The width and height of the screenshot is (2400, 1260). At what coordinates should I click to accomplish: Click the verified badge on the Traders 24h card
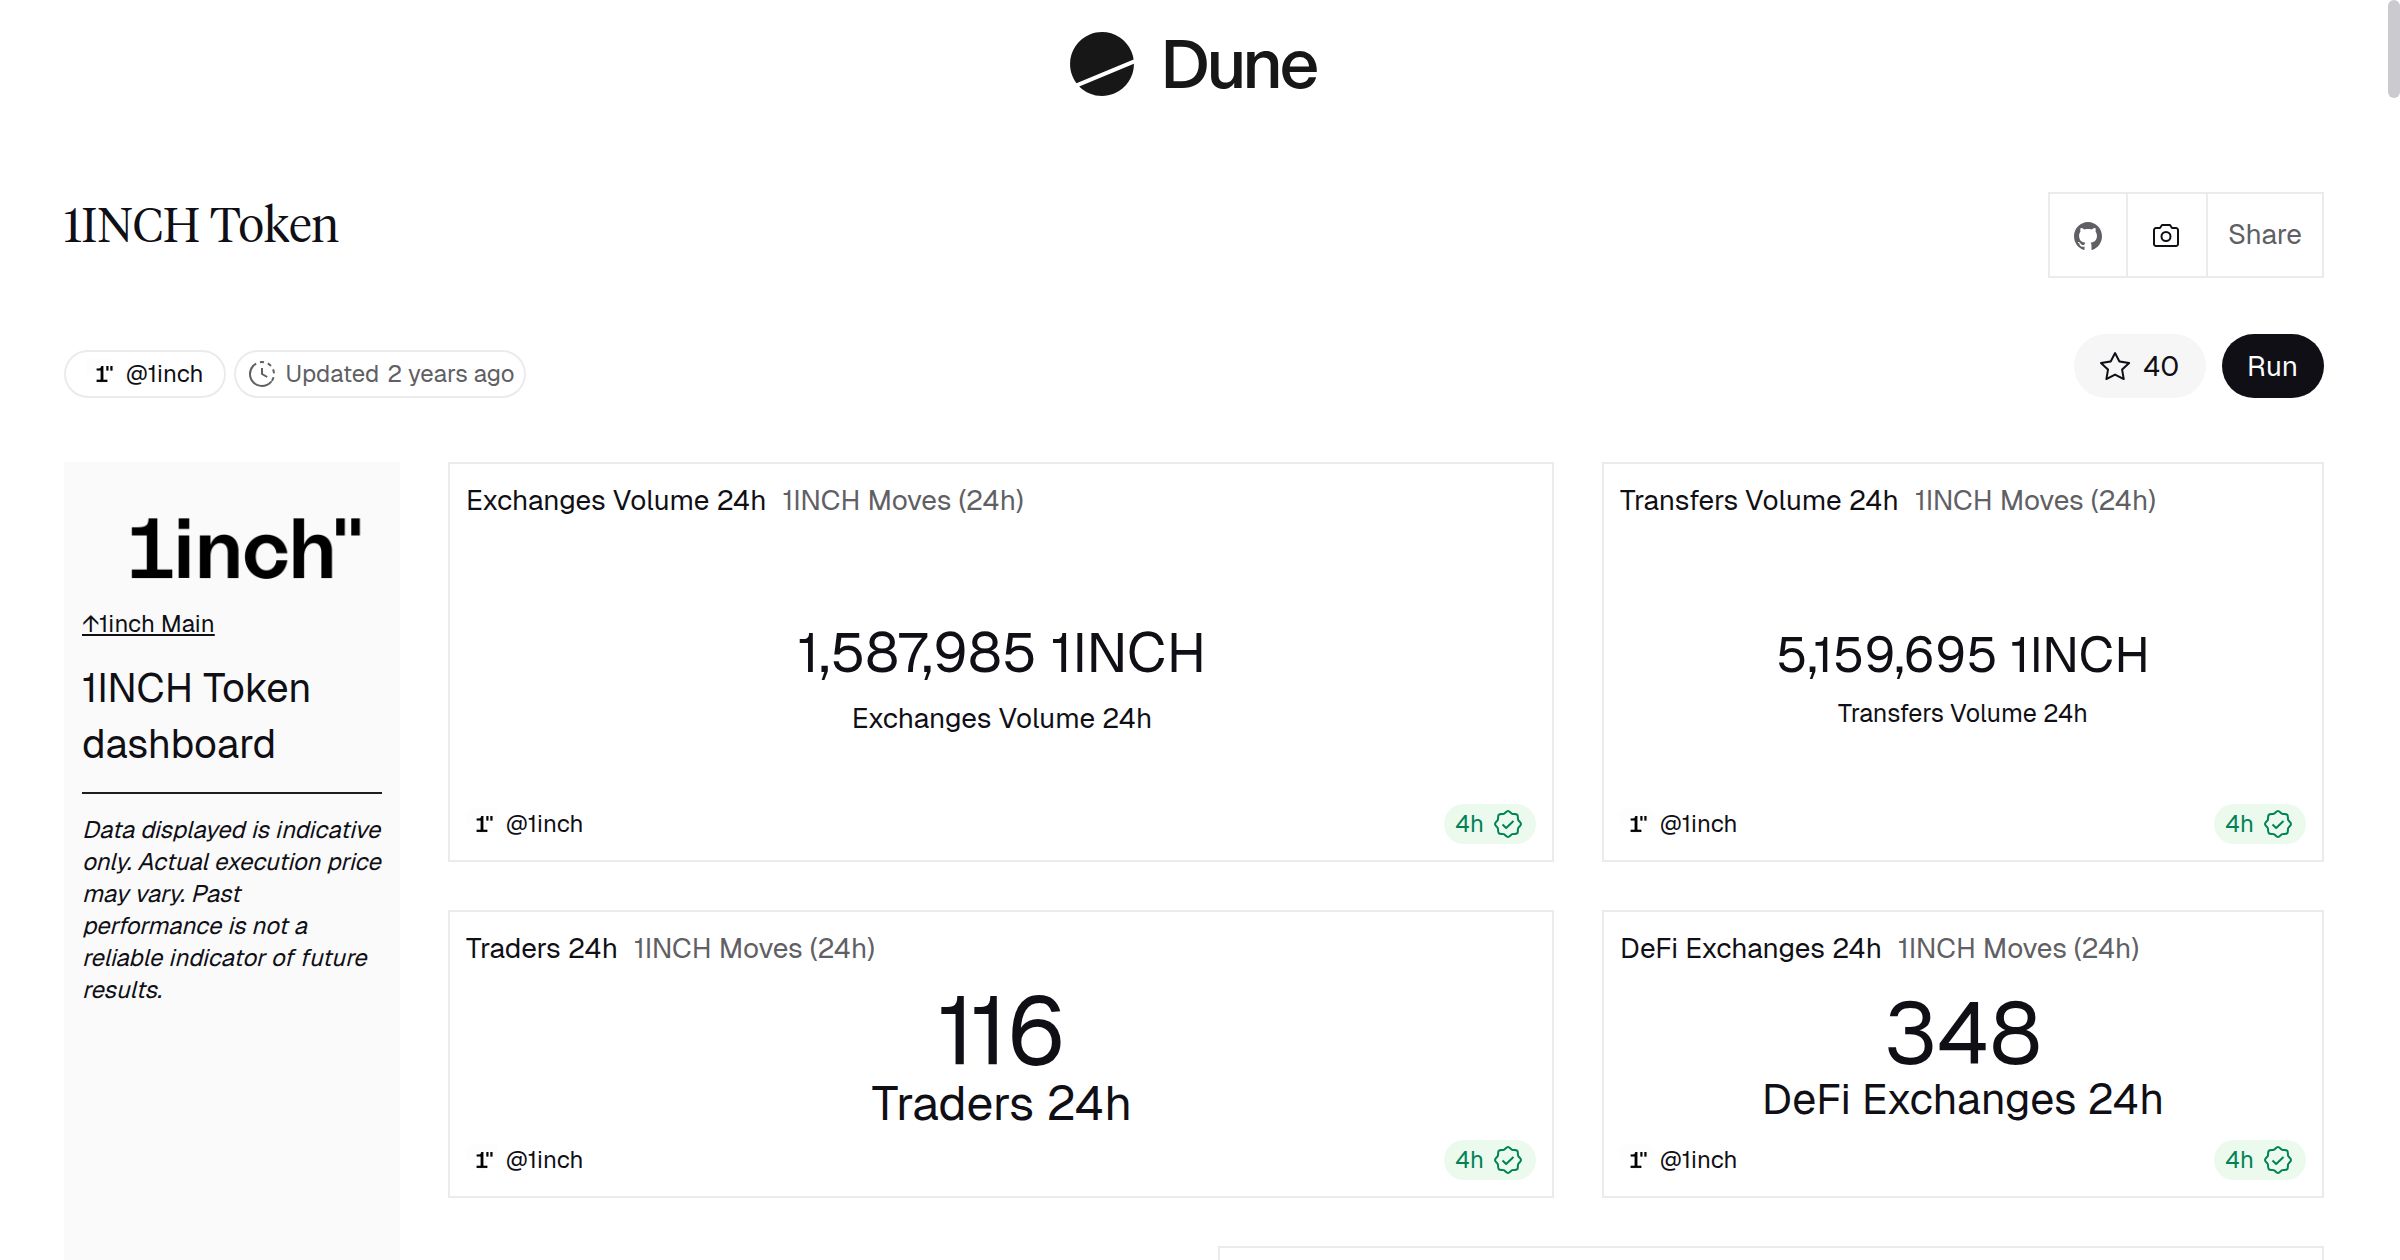point(1508,1159)
